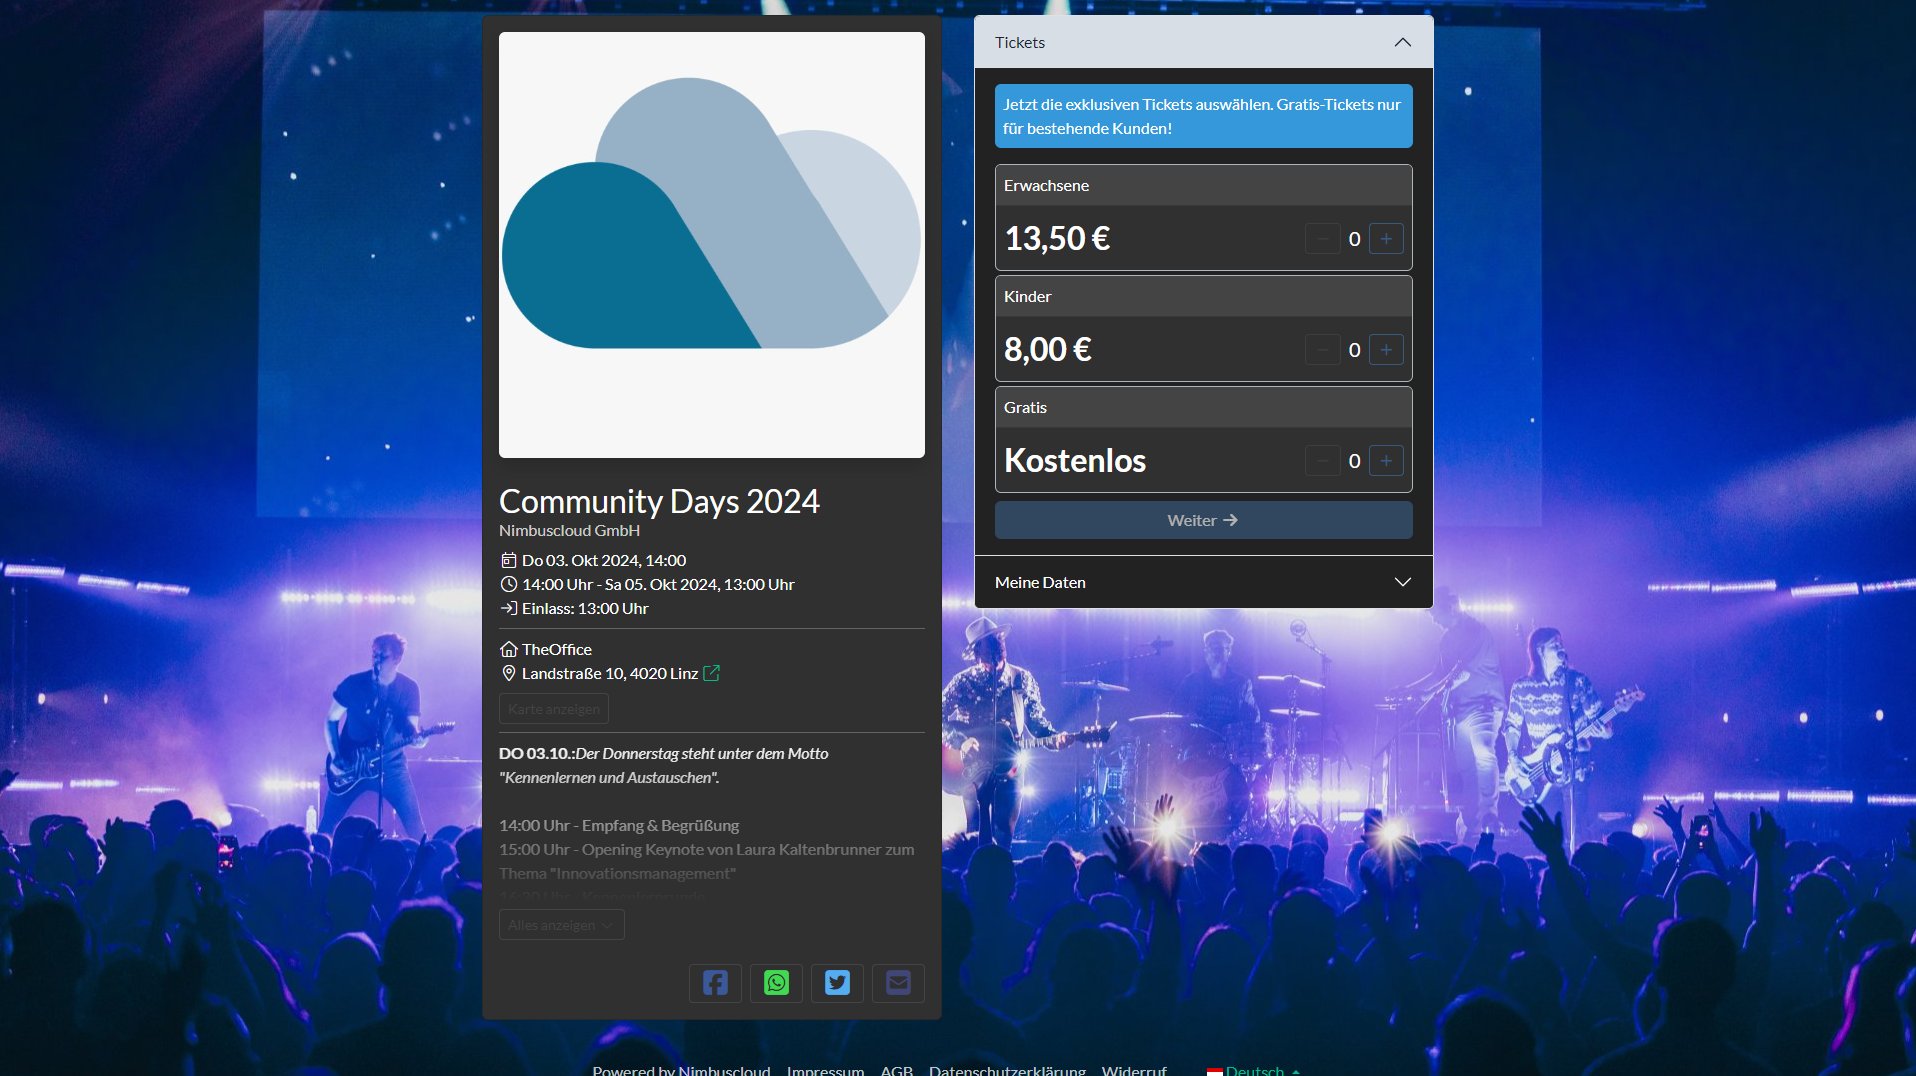The height and width of the screenshot is (1076, 1916).
Task: Click Karte anzeigen button
Action: (x=553, y=709)
